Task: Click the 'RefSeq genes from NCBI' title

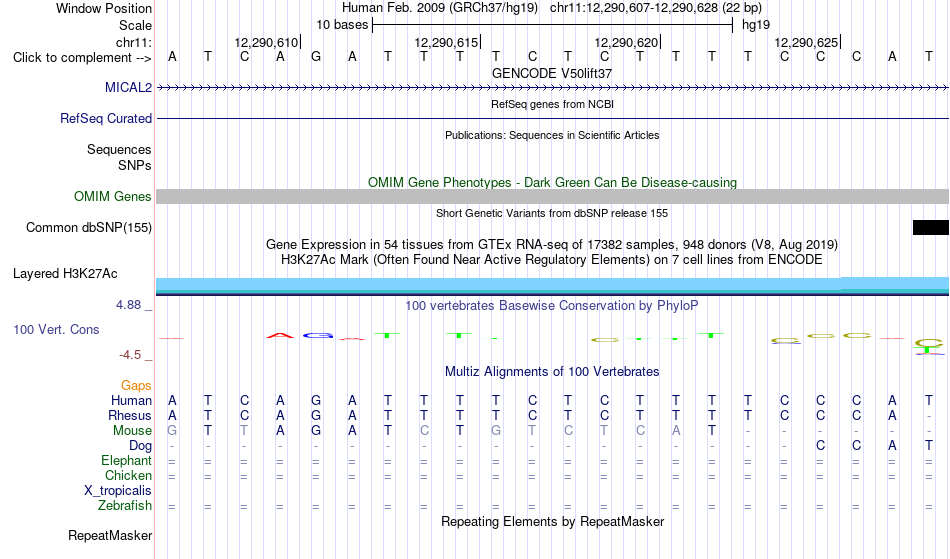Action: tap(552, 104)
